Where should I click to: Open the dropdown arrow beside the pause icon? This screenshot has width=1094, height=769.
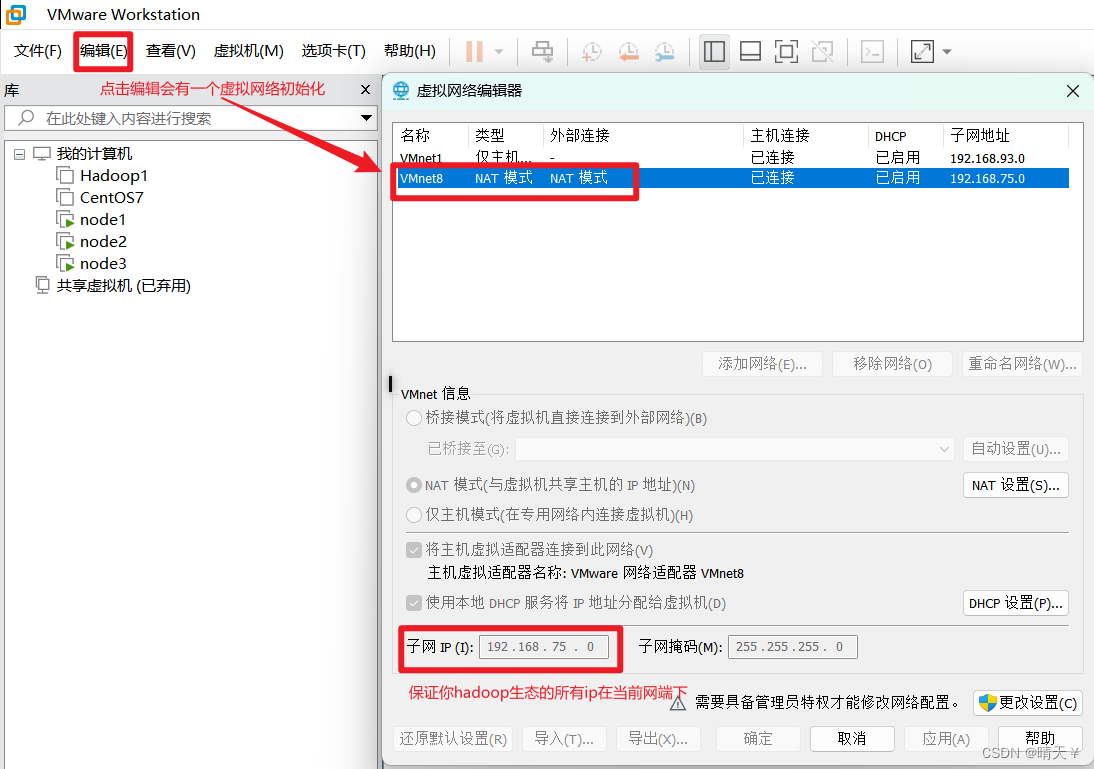tap(499, 52)
